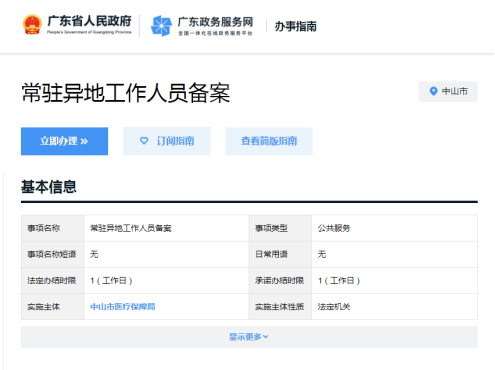This screenshot has height=370, width=495.
Task: Click the heart icon in 订阅指南
Action: coord(144,141)
